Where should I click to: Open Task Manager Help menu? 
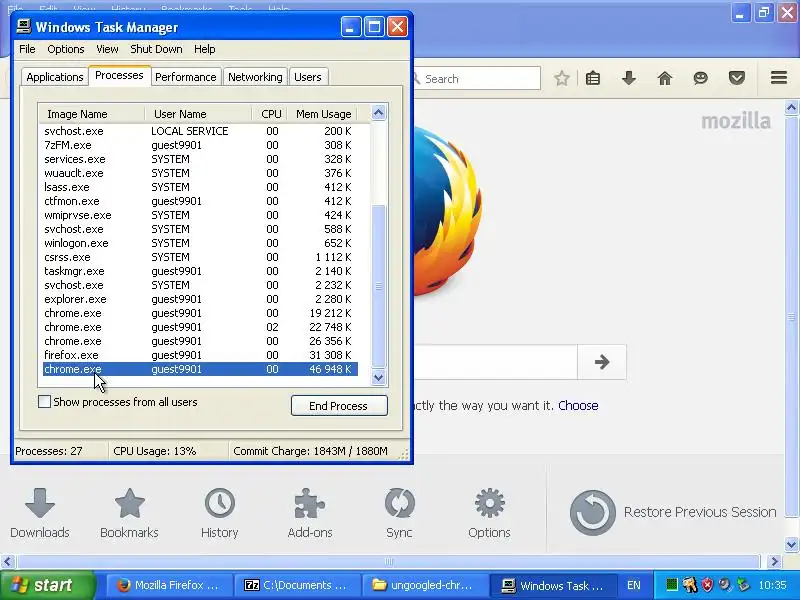205,49
